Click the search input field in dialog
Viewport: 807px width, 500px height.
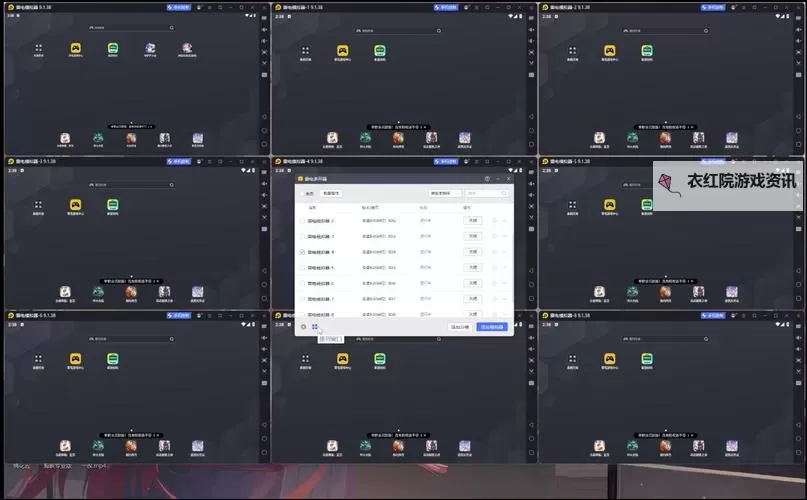tap(485, 193)
